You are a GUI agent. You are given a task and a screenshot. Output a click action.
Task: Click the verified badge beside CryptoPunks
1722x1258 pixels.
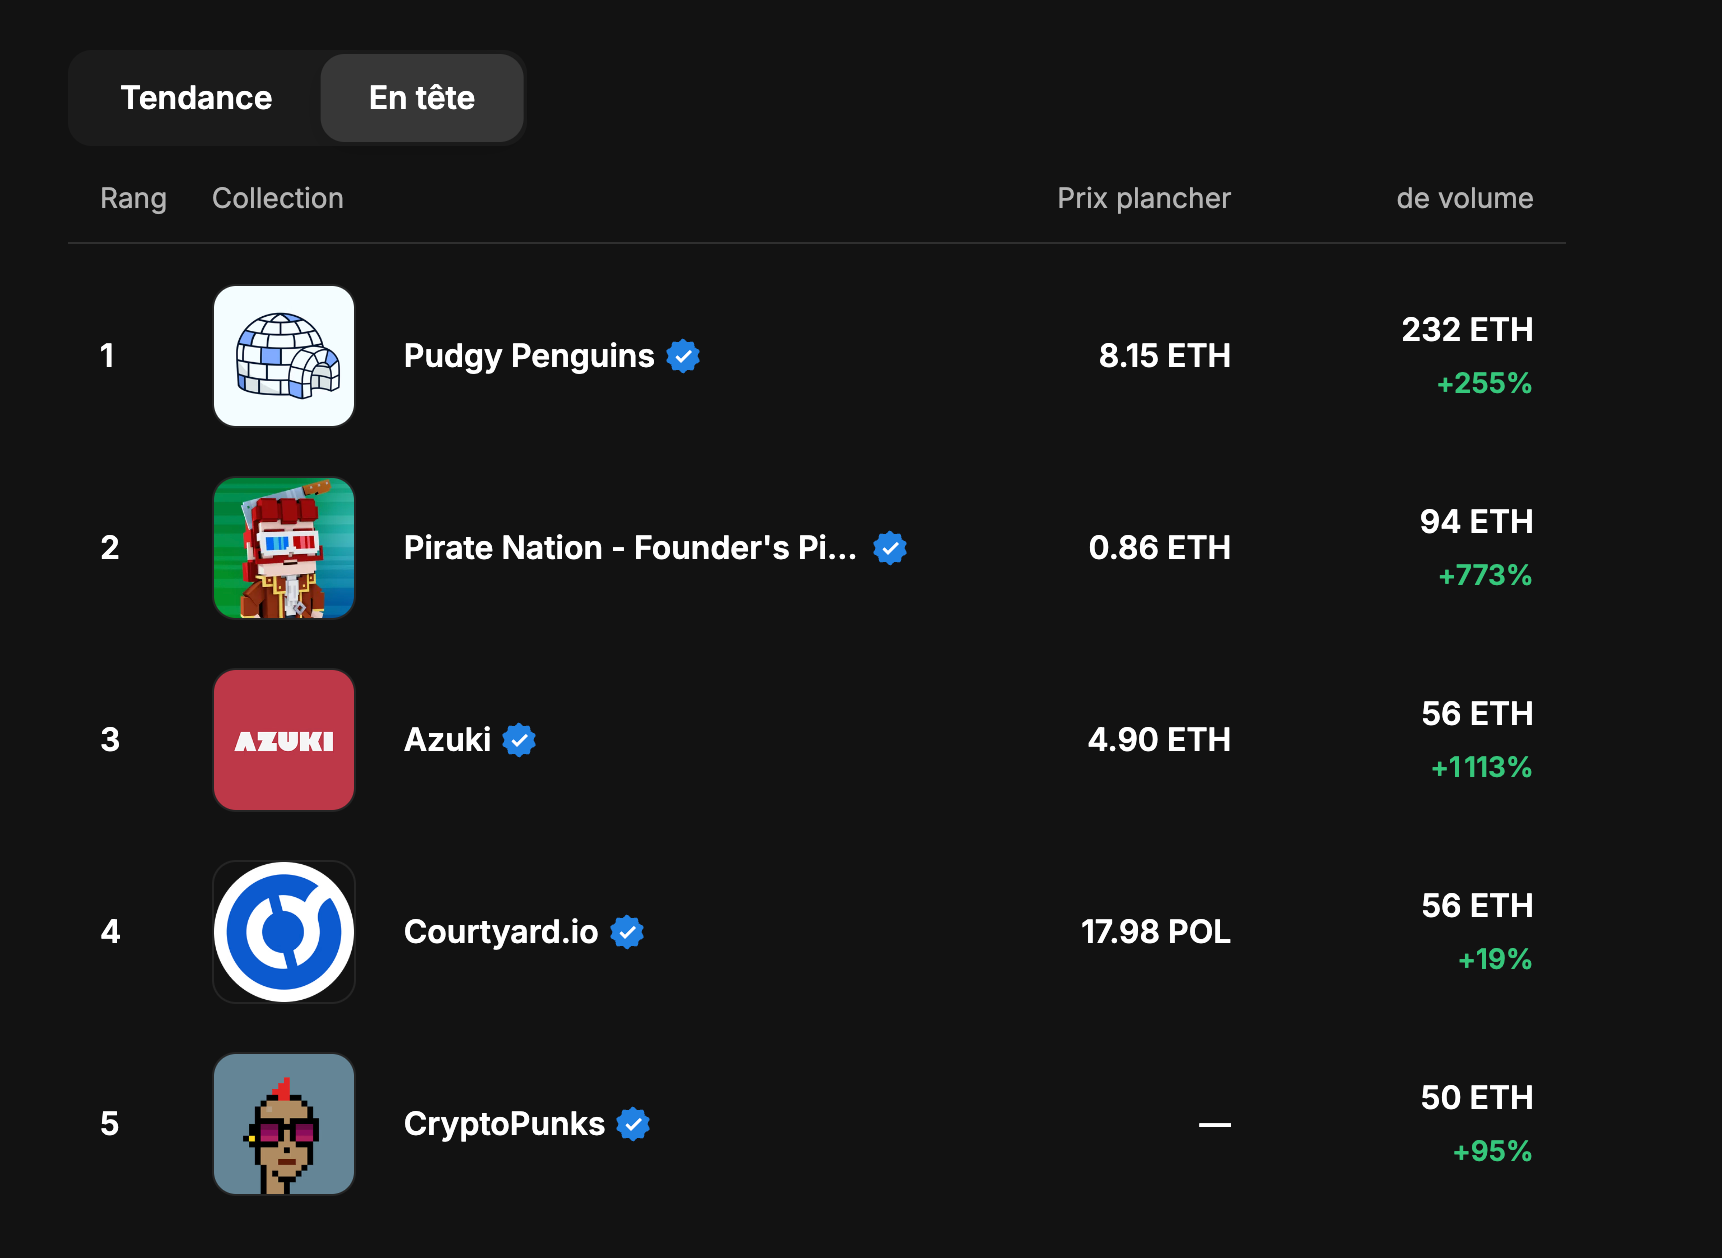point(633,1124)
